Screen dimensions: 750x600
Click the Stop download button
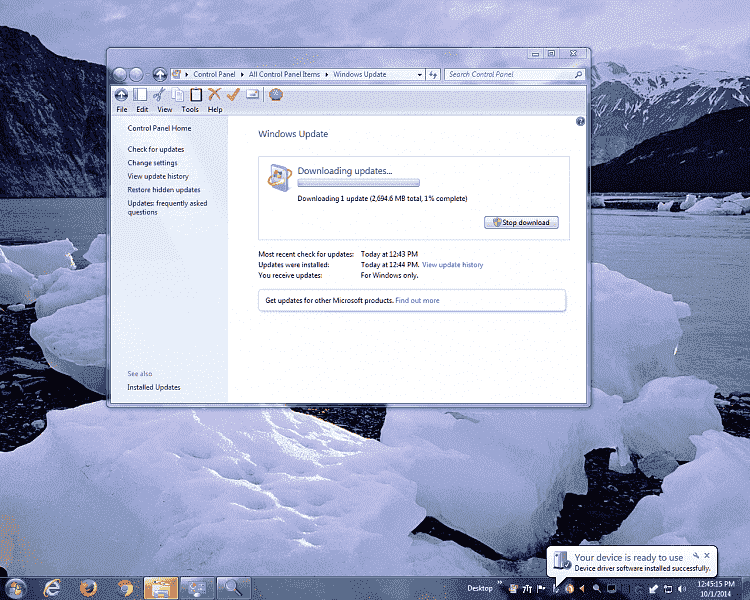521,222
